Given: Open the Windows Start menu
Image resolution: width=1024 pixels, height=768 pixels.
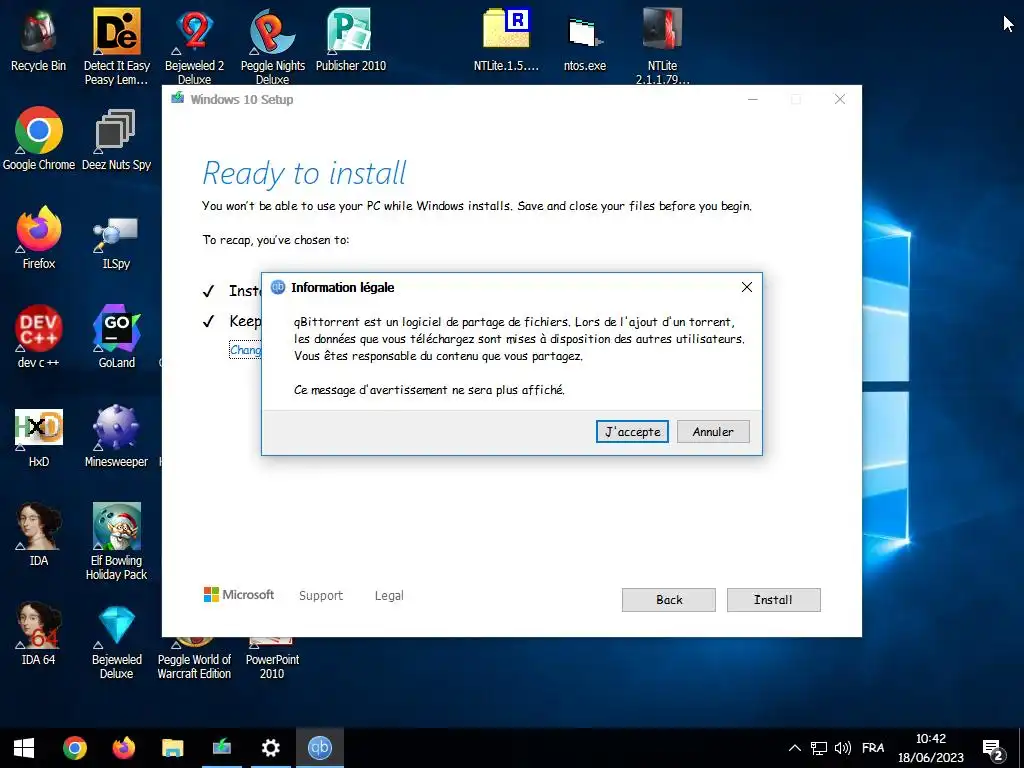Looking at the screenshot, I should pyautogui.click(x=24, y=748).
